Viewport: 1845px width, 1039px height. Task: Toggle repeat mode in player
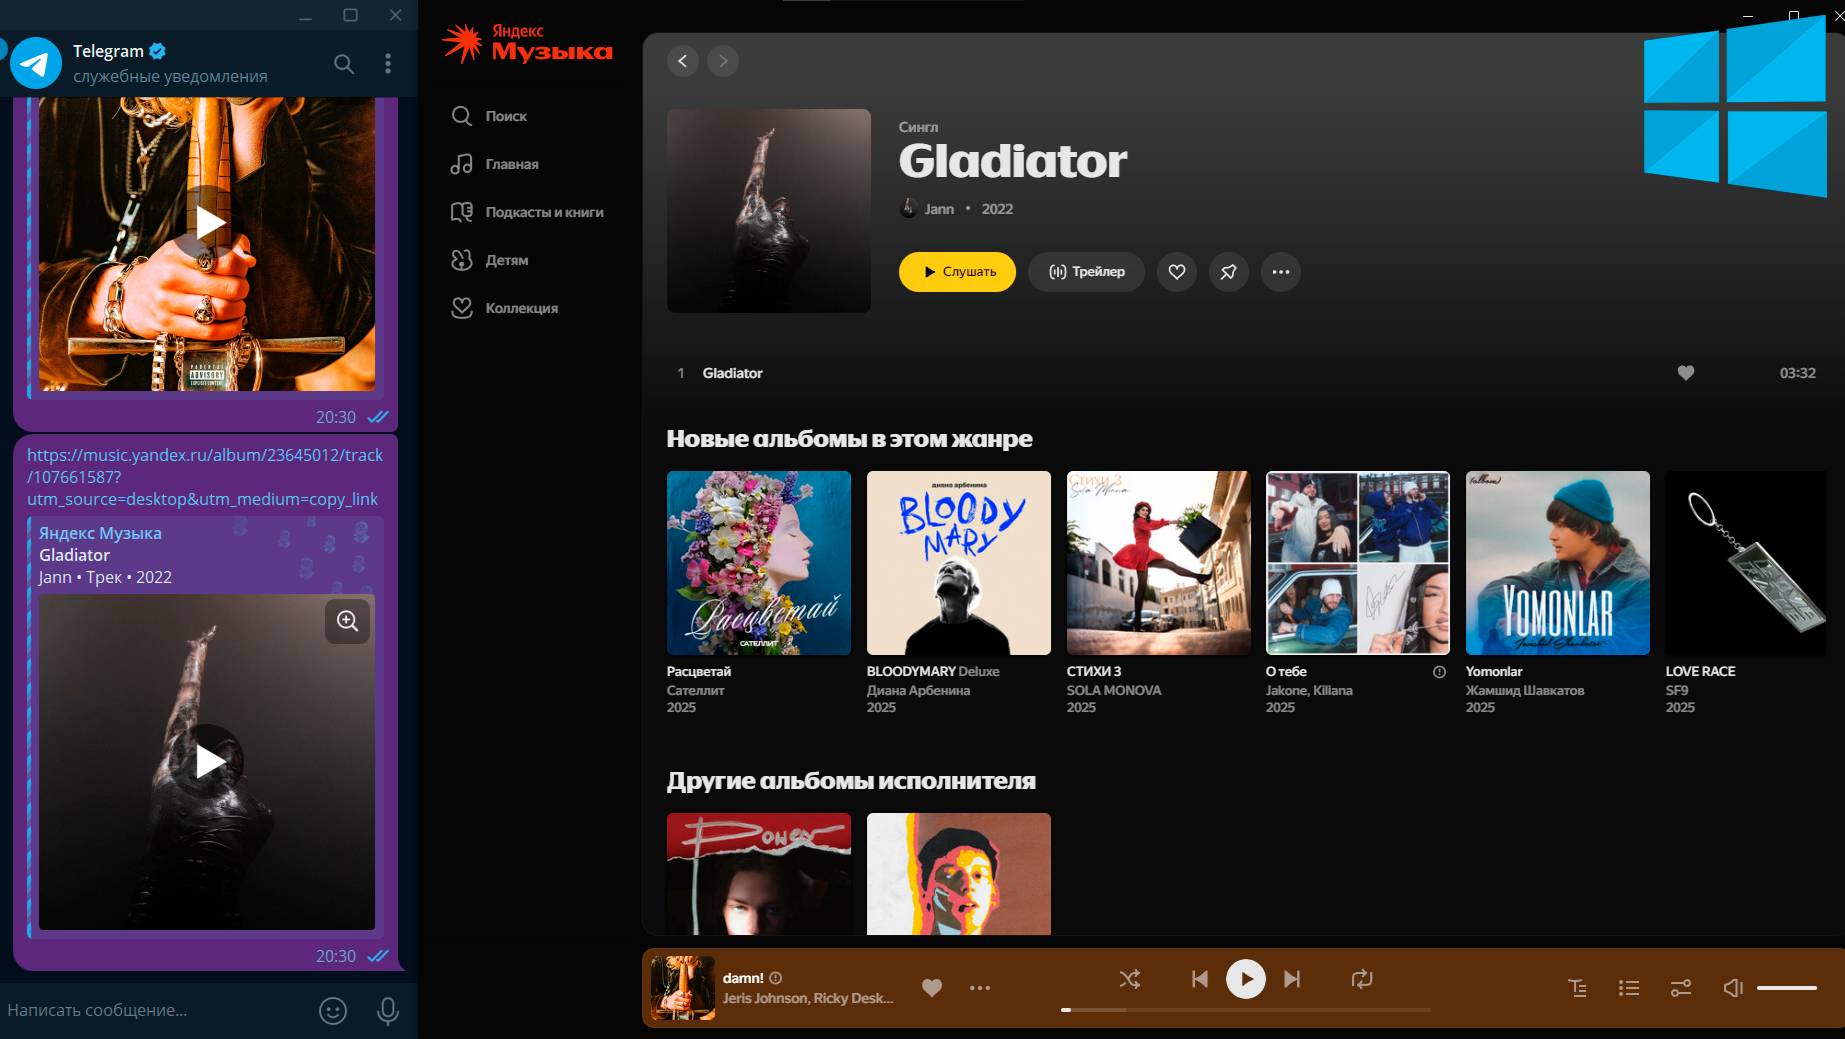1362,979
